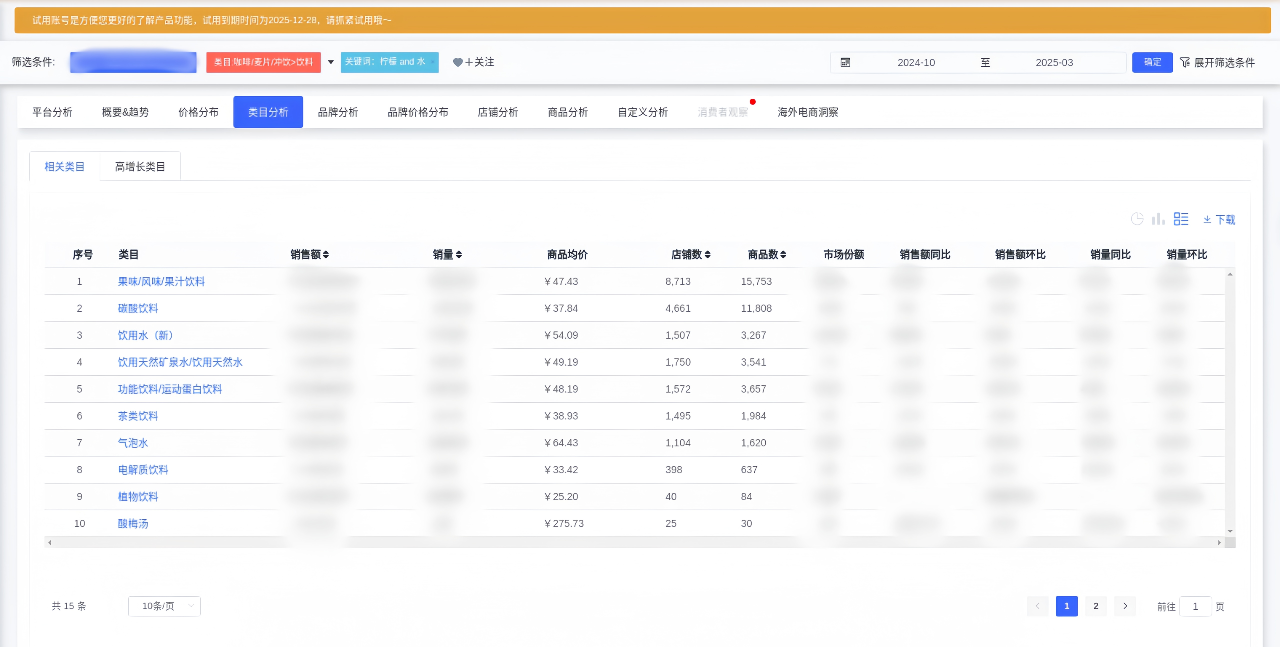Select the 高增长类目 sub-tab

(x=140, y=166)
